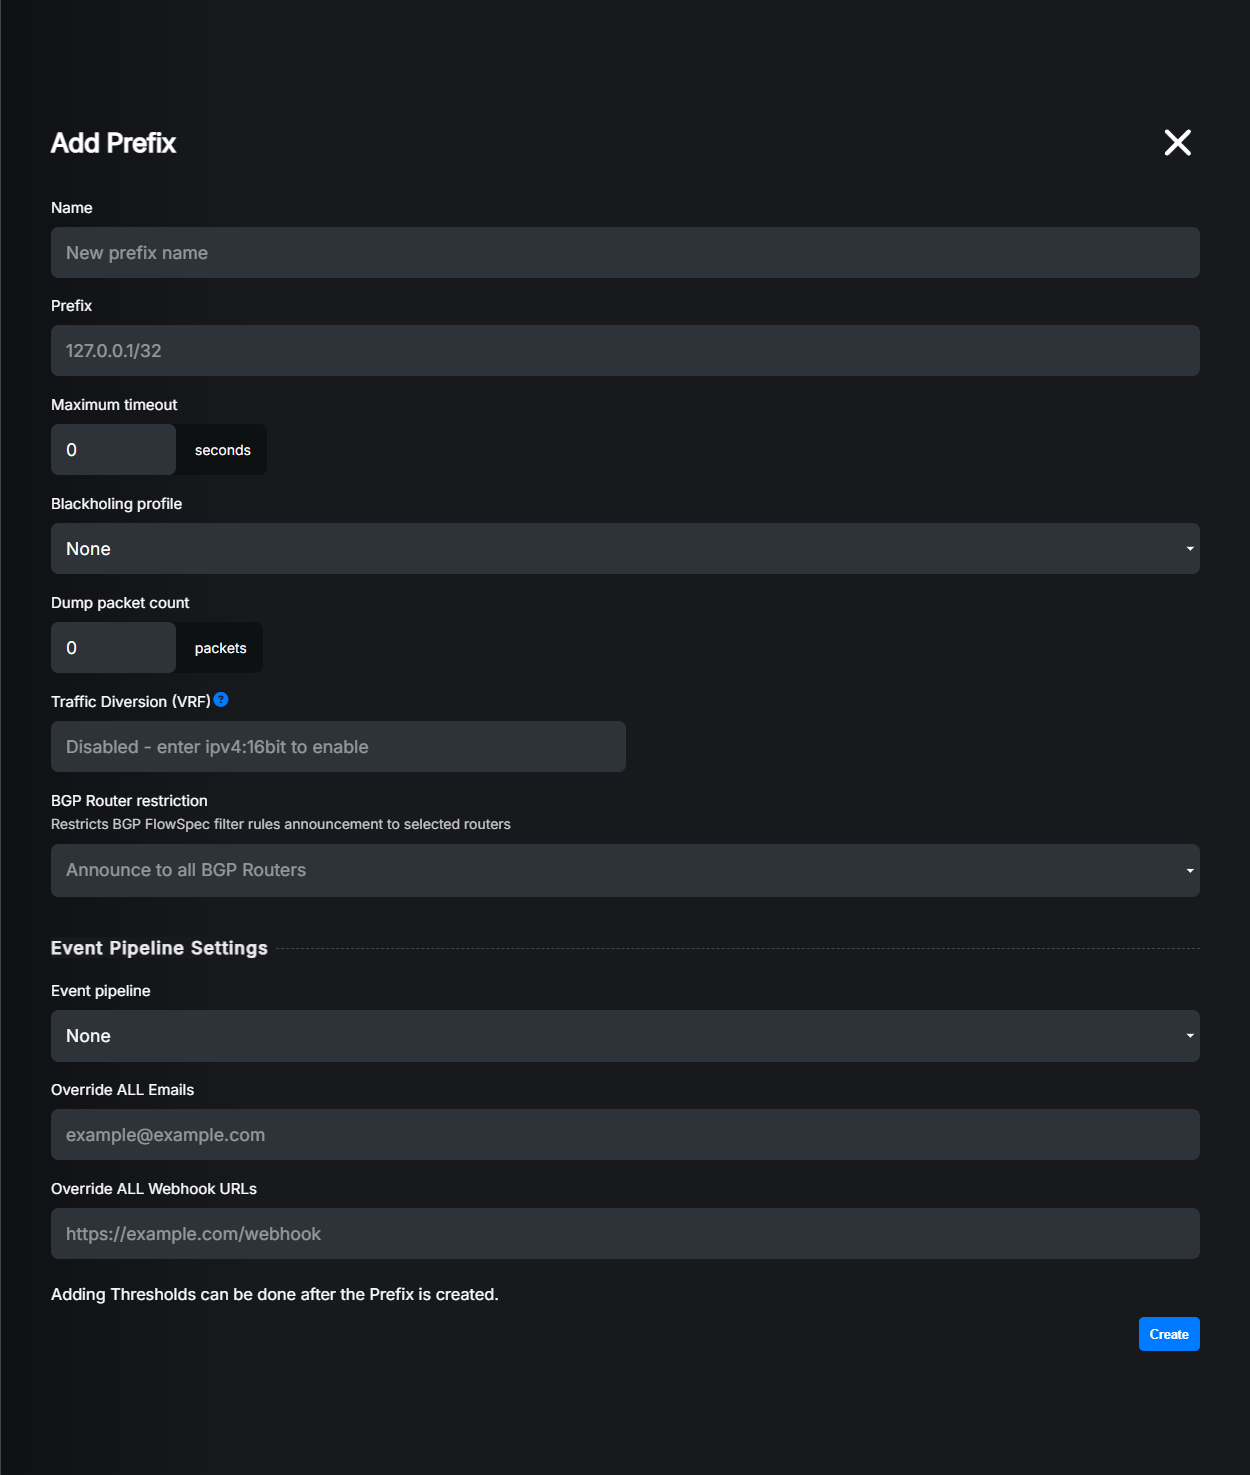Open the Blackholing profile dropdown
Viewport: 1250px width, 1475px height.
click(625, 548)
